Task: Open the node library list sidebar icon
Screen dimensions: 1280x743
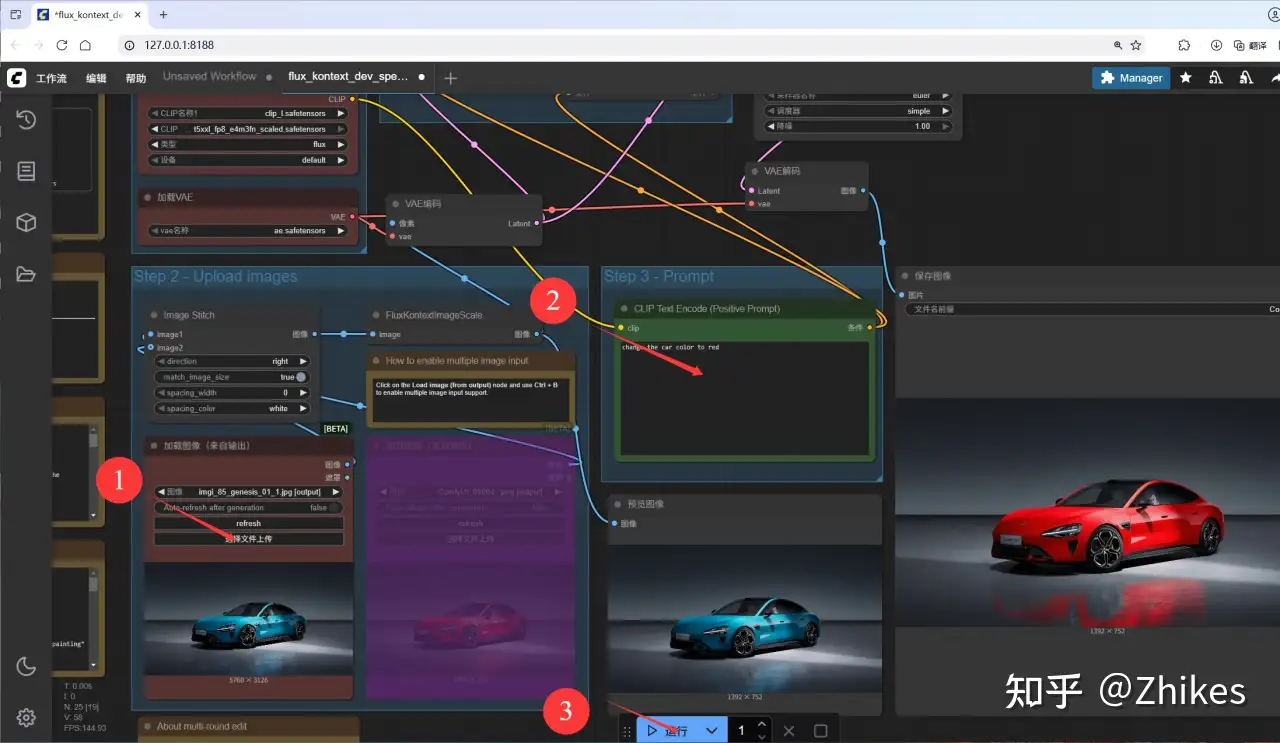Action: pyautogui.click(x=26, y=171)
